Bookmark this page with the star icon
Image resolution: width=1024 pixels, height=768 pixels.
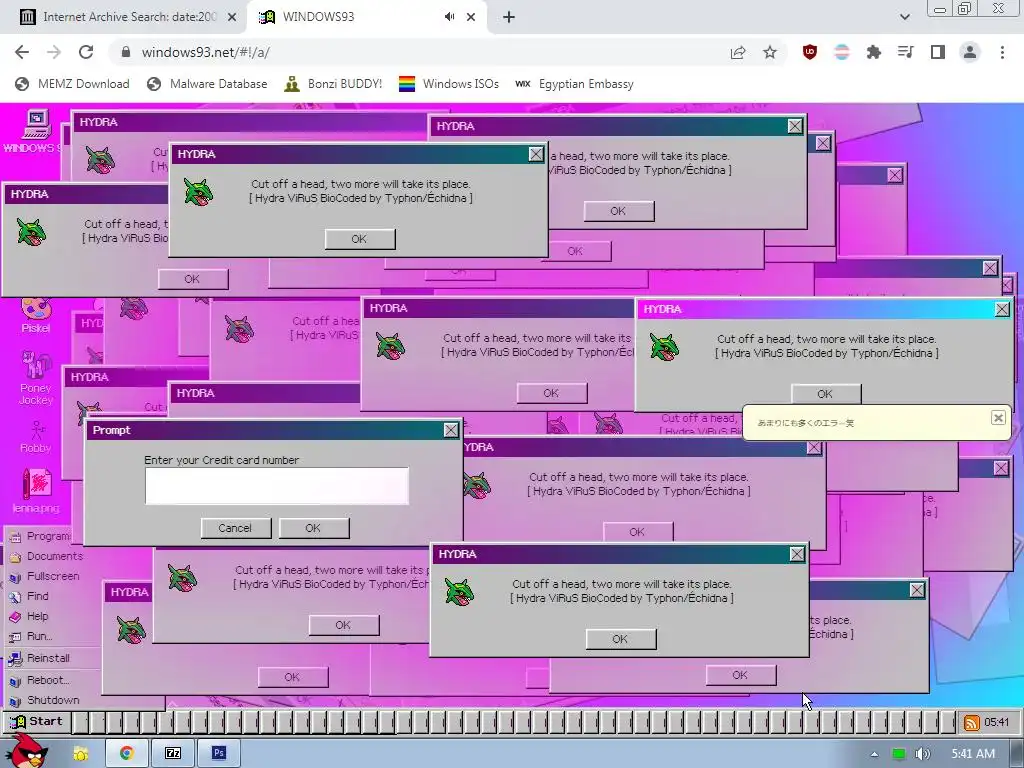(x=770, y=52)
